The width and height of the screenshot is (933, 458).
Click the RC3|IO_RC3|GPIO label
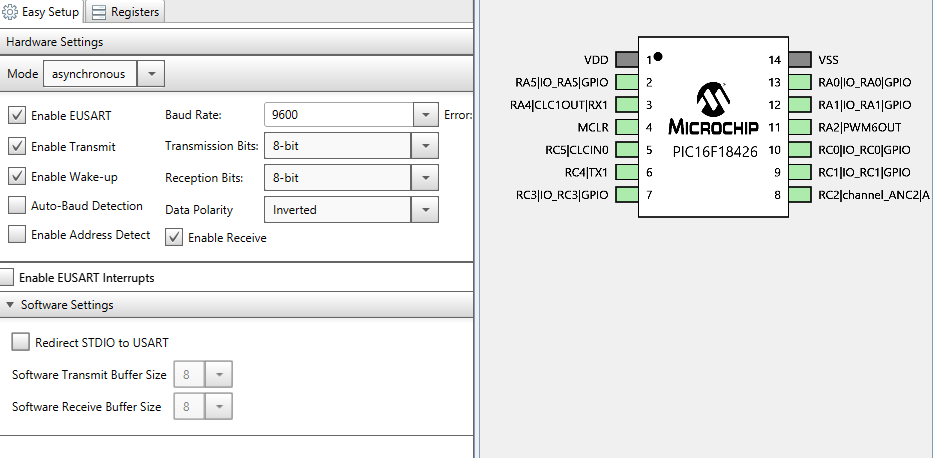[x=562, y=195]
